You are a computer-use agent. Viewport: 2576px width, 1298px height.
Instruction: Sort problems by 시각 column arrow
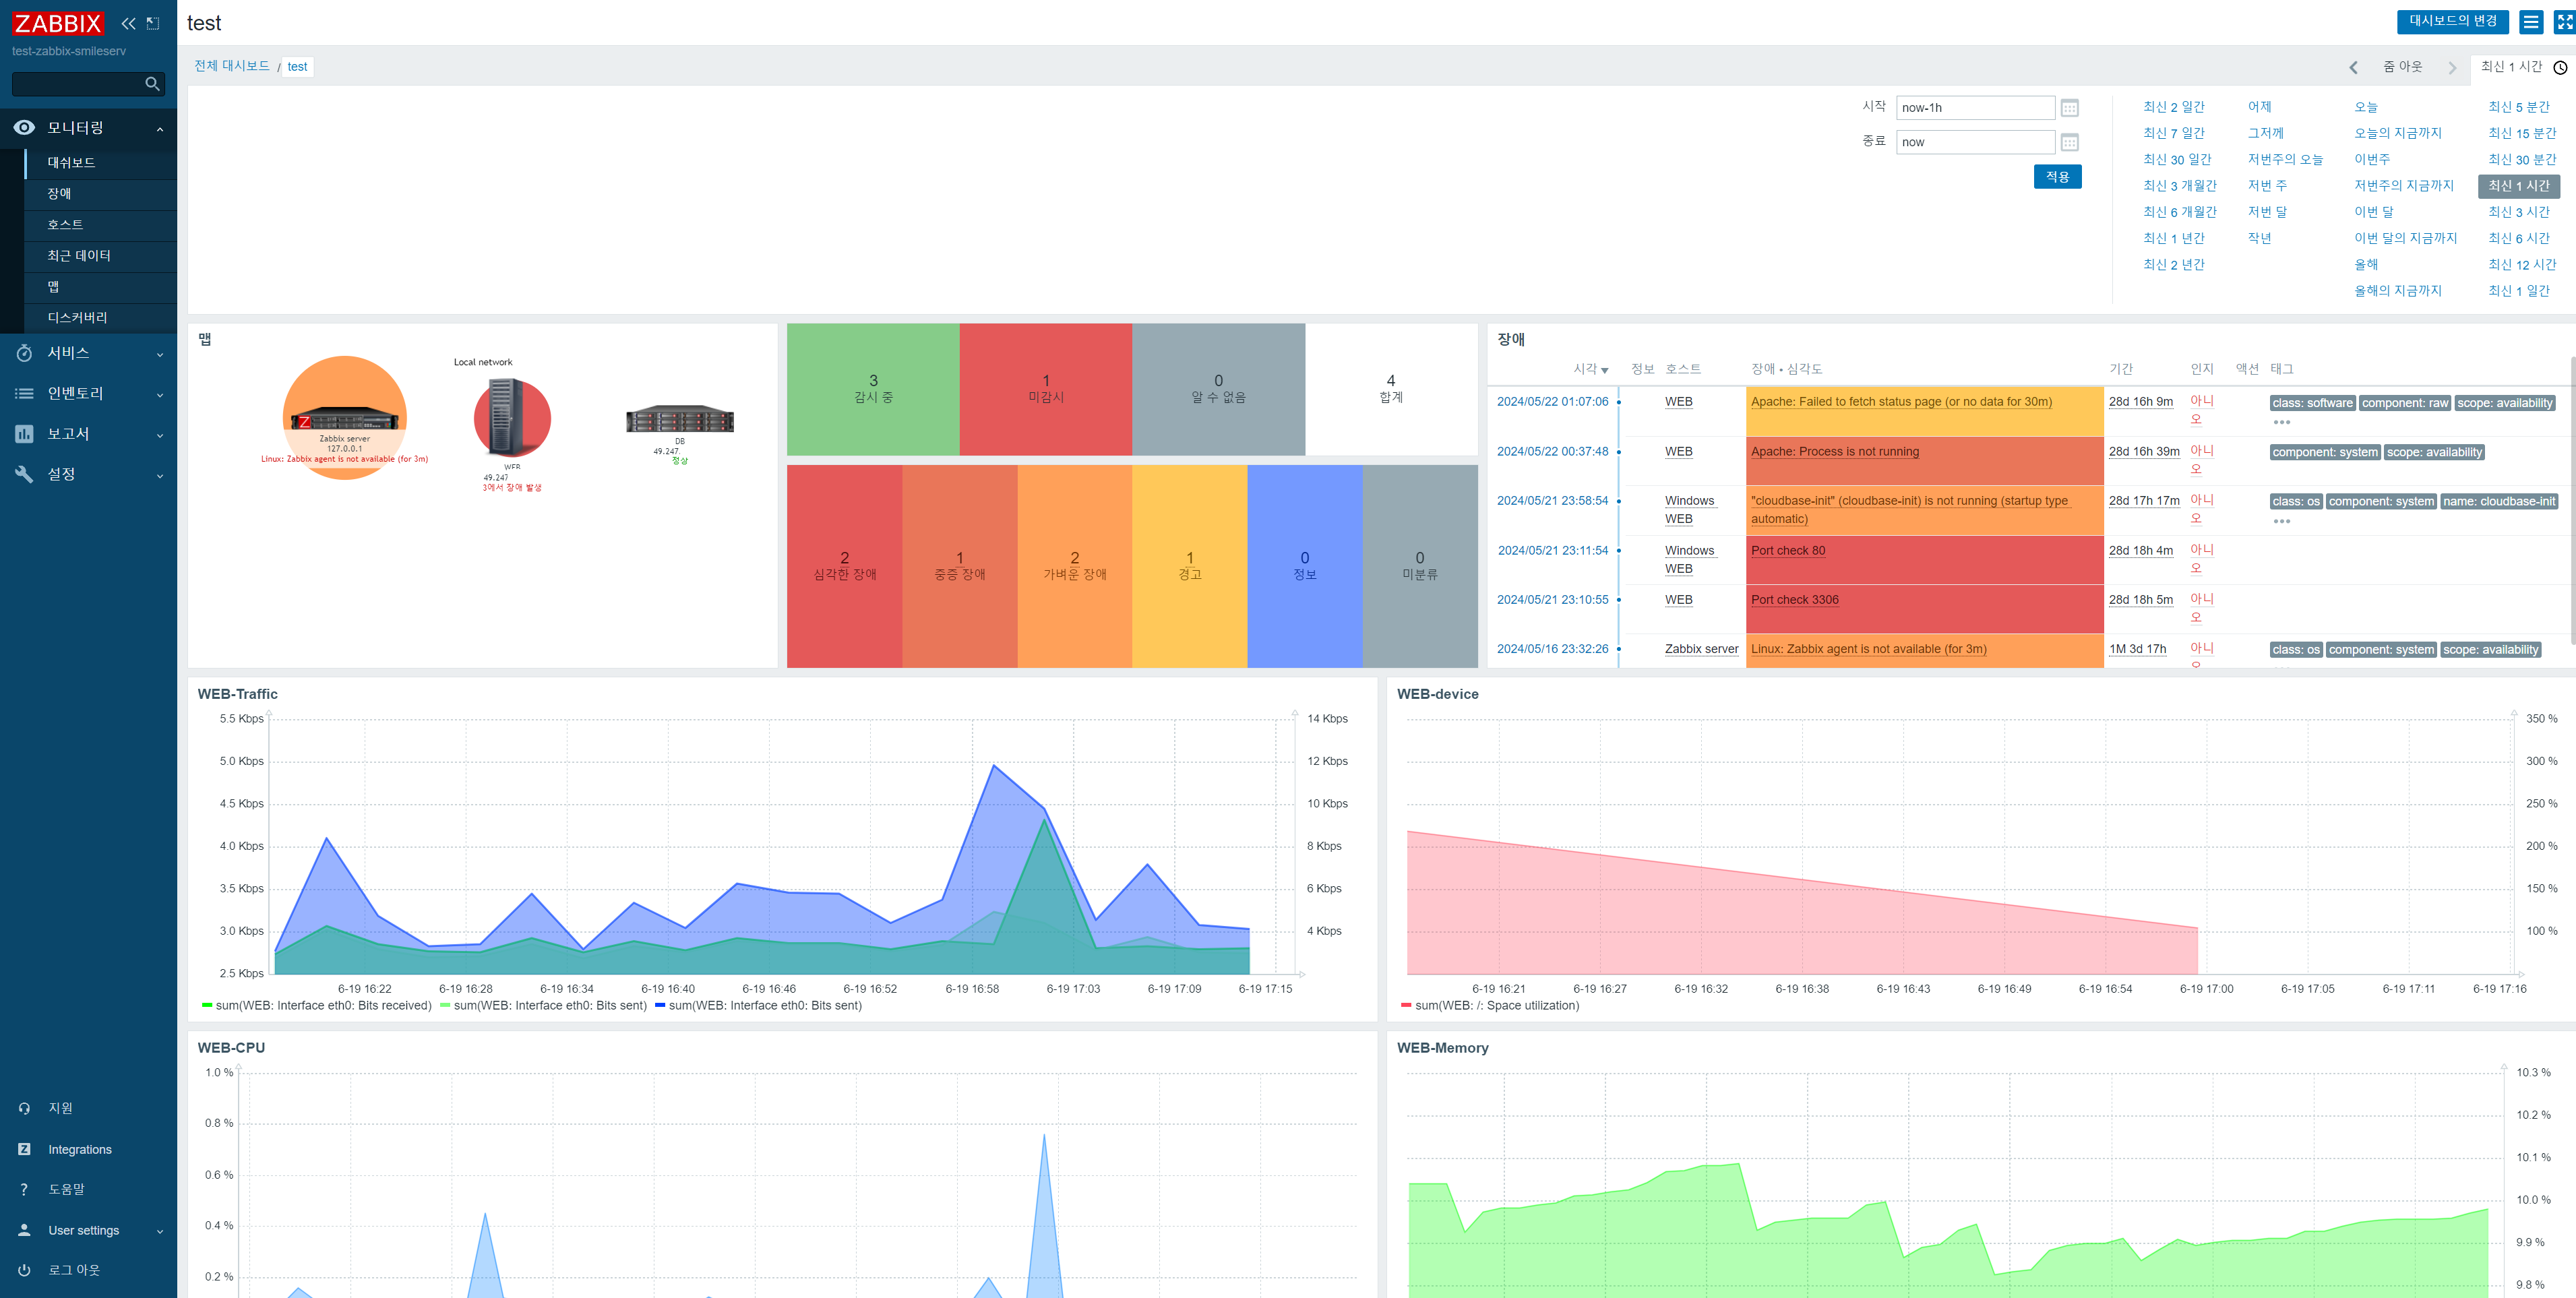coord(1604,370)
